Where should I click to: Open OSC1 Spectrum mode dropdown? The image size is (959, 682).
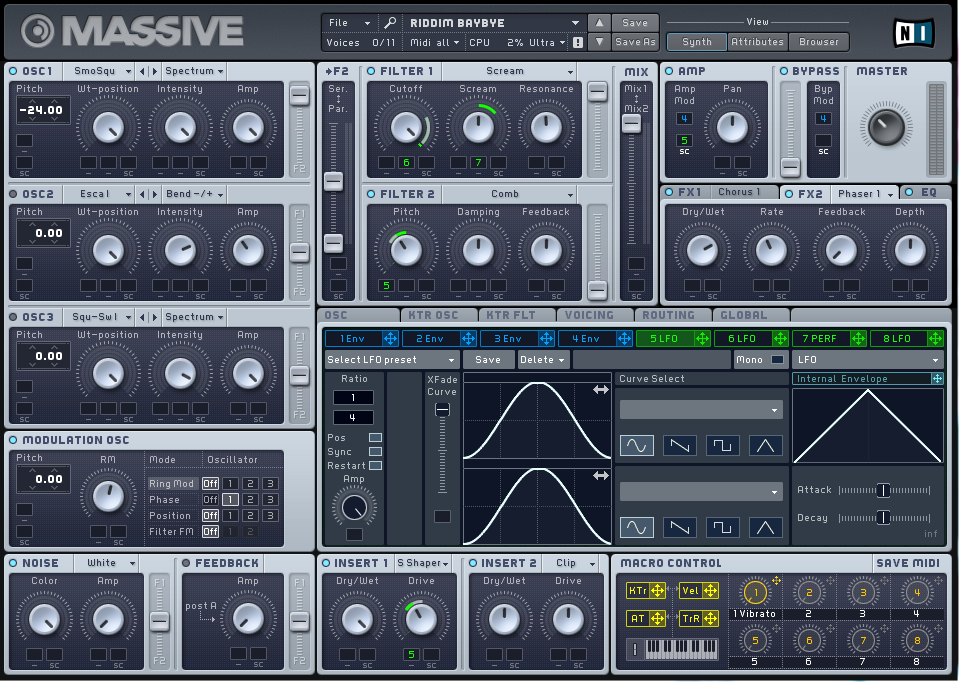coord(194,72)
